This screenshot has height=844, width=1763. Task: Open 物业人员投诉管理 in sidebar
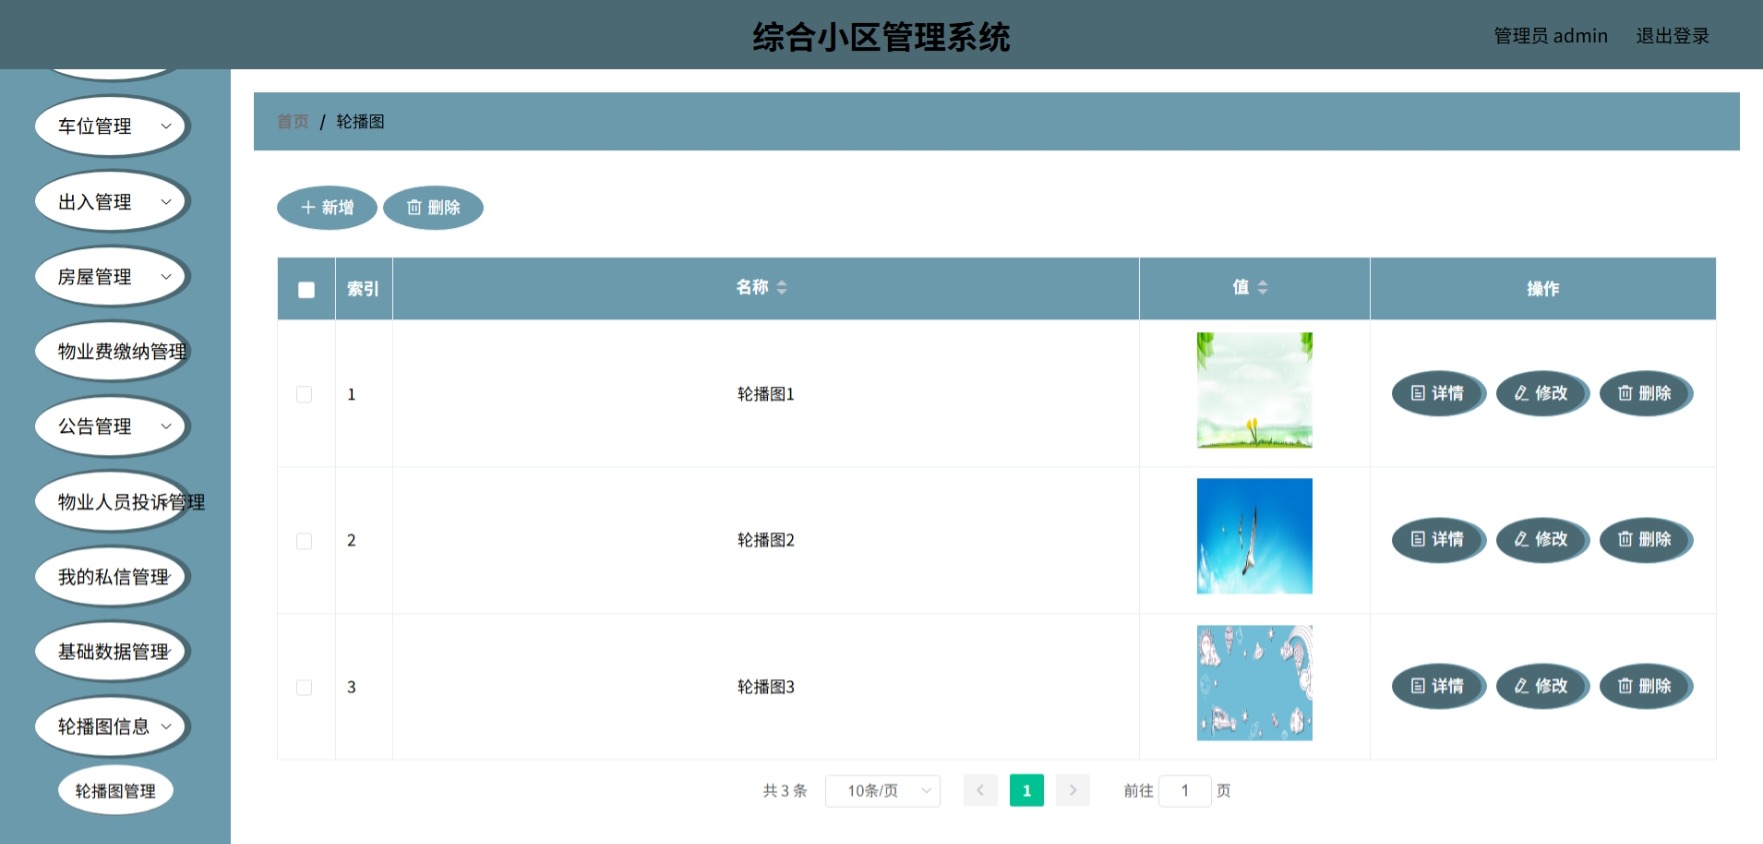coord(112,502)
